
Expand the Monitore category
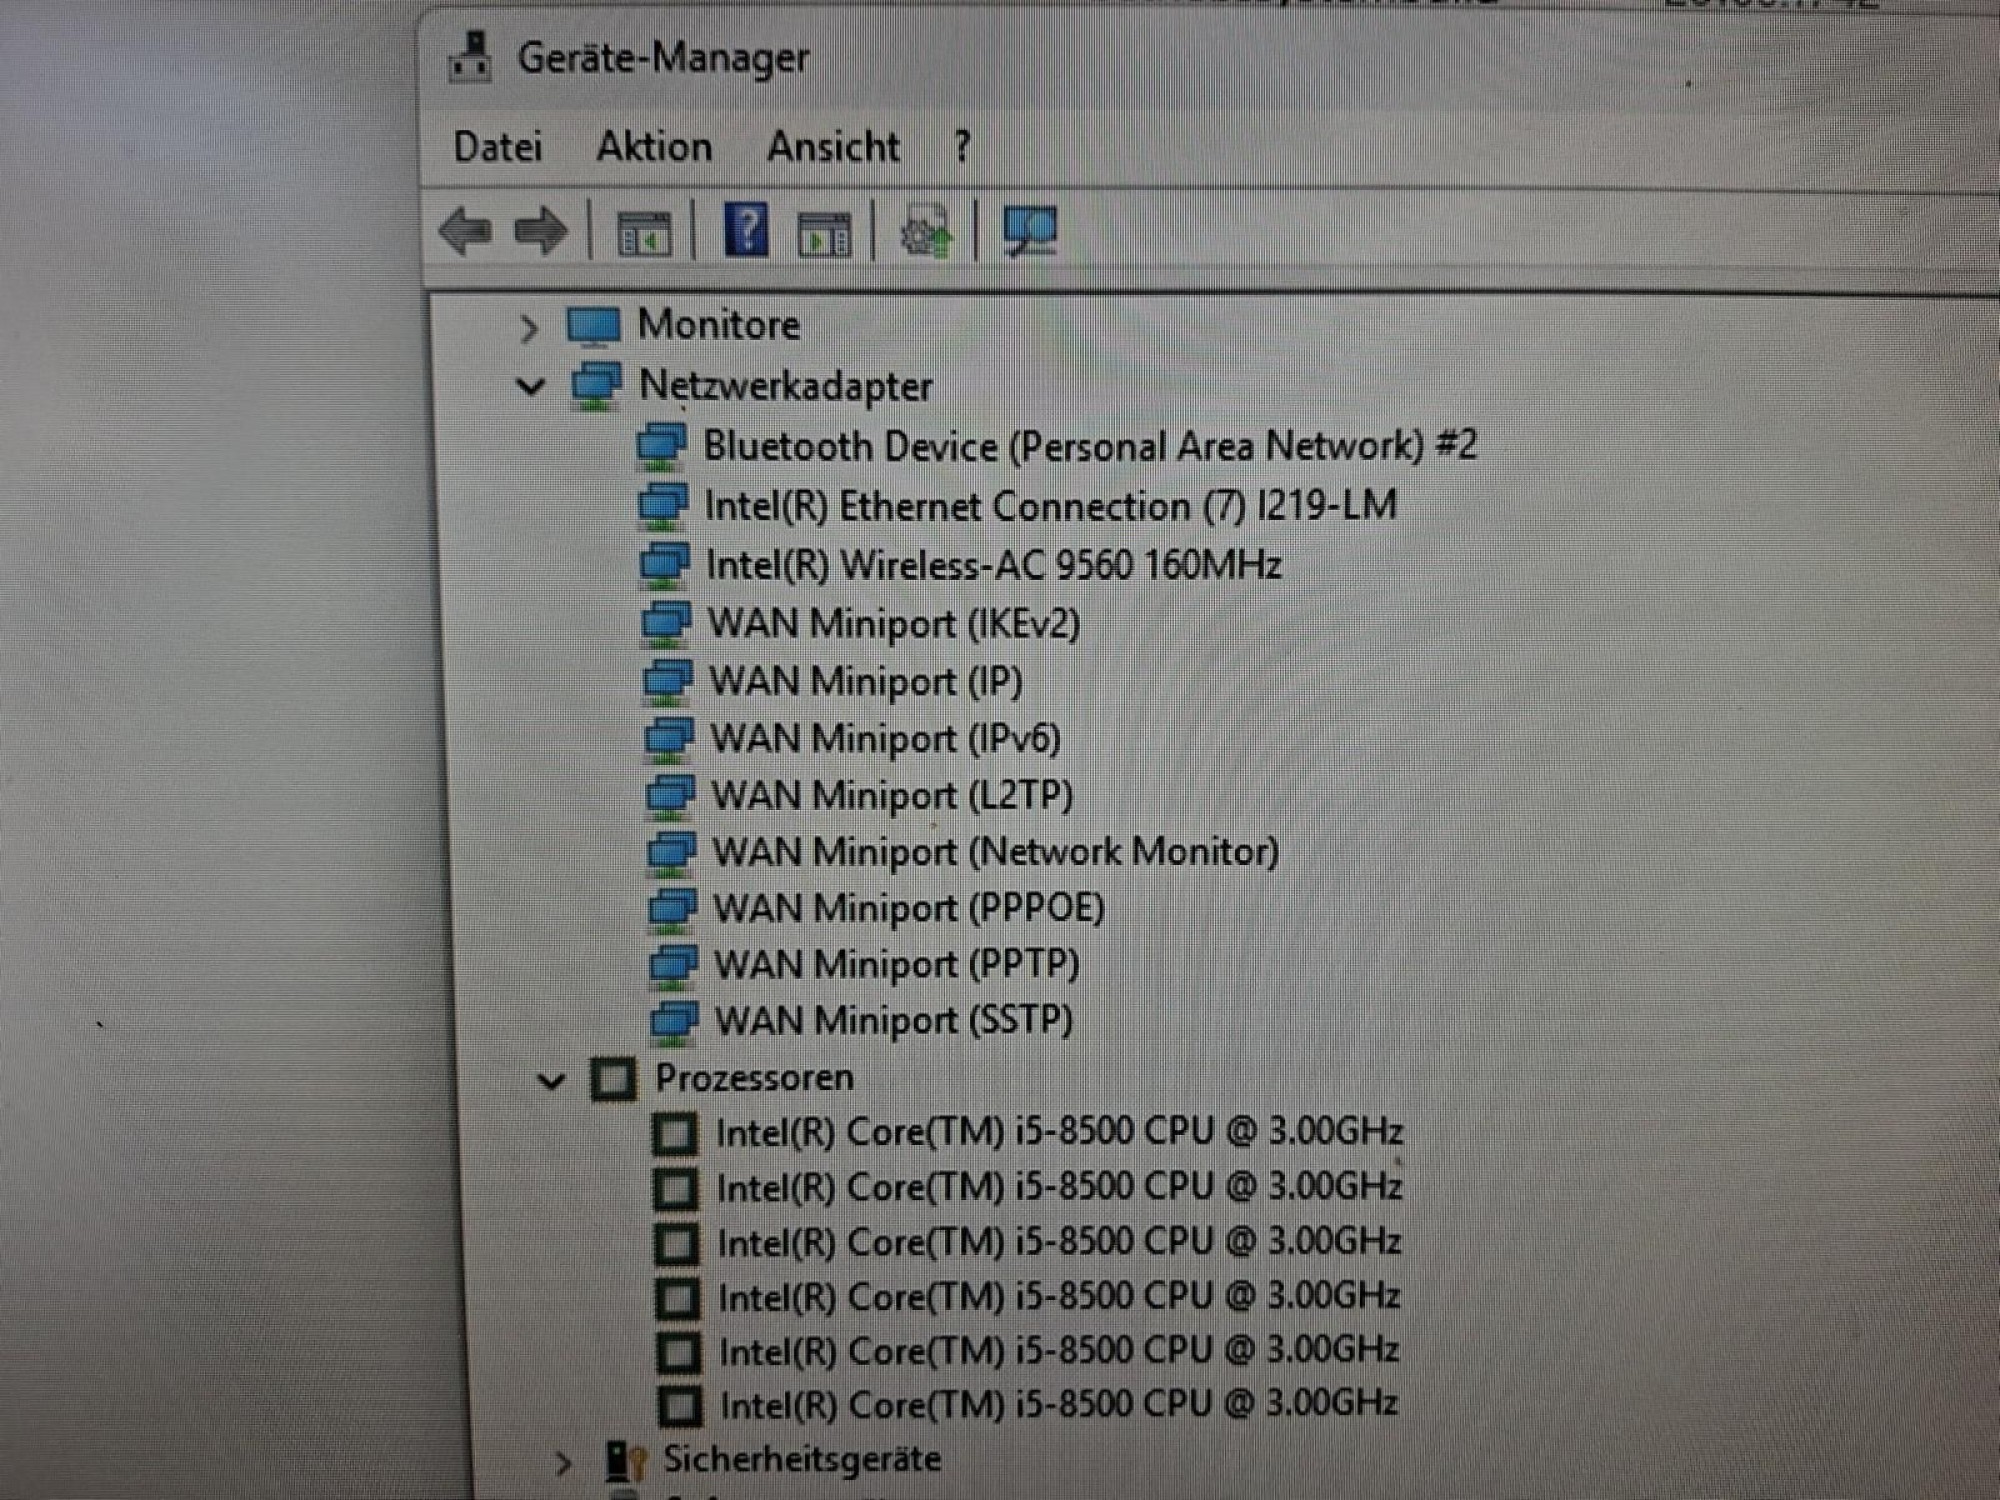tap(528, 327)
